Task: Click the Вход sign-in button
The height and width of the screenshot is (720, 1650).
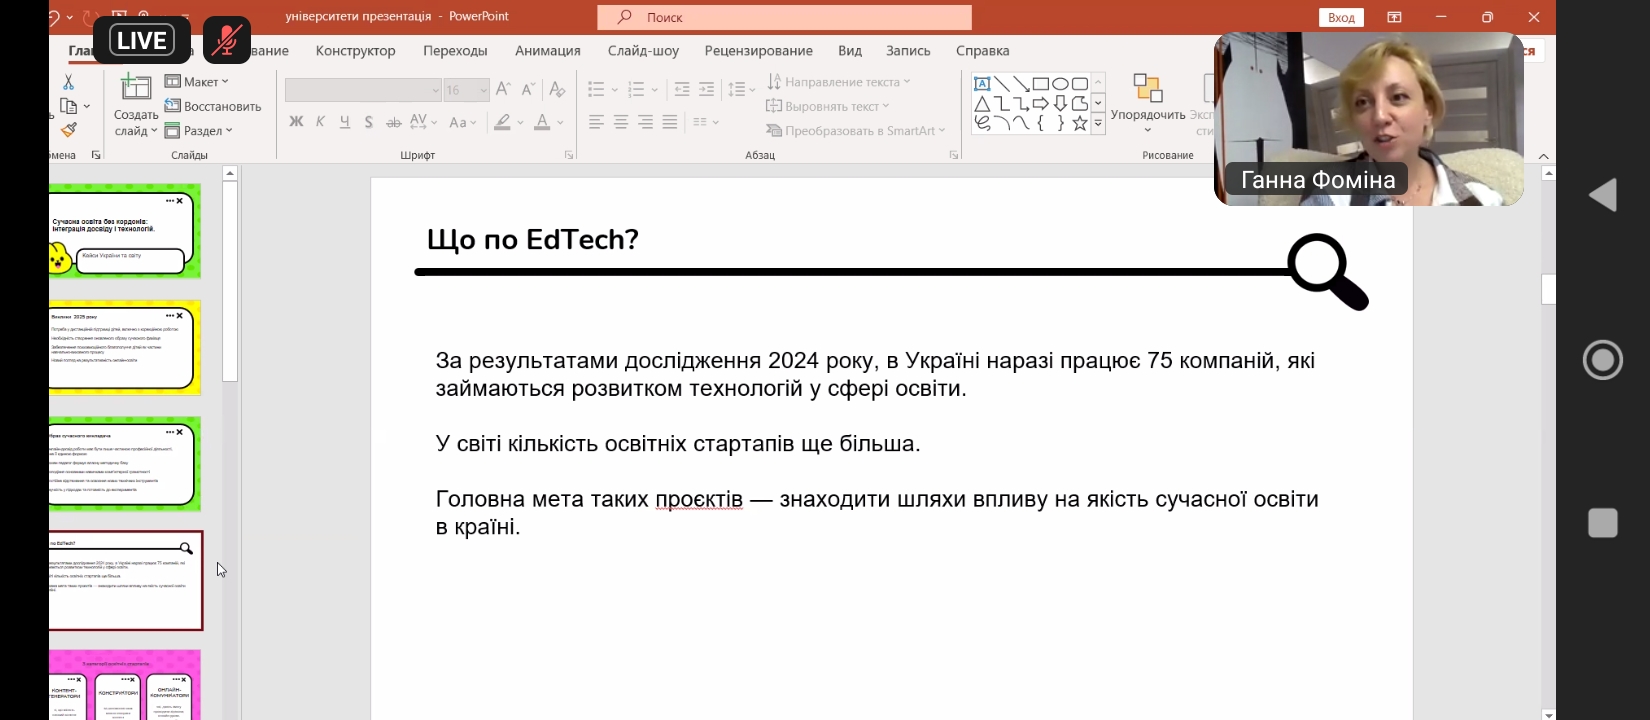Action: (x=1340, y=18)
